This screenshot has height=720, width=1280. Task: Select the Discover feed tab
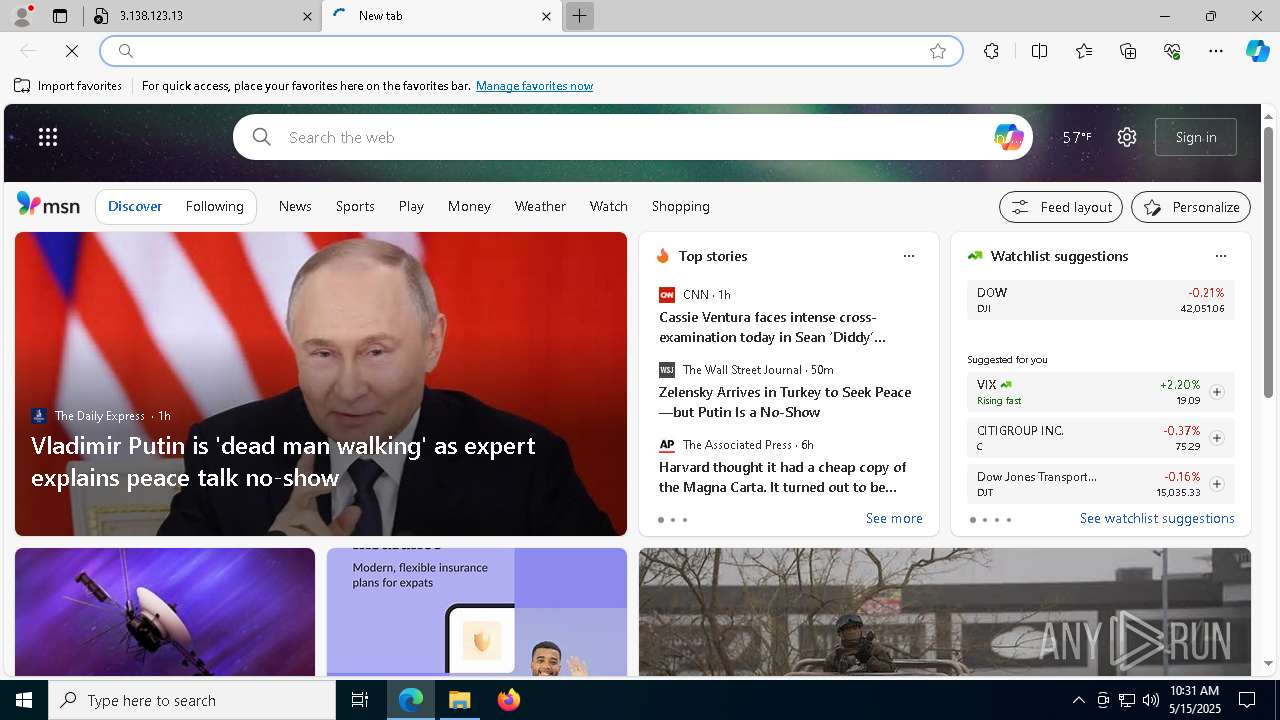(x=135, y=206)
